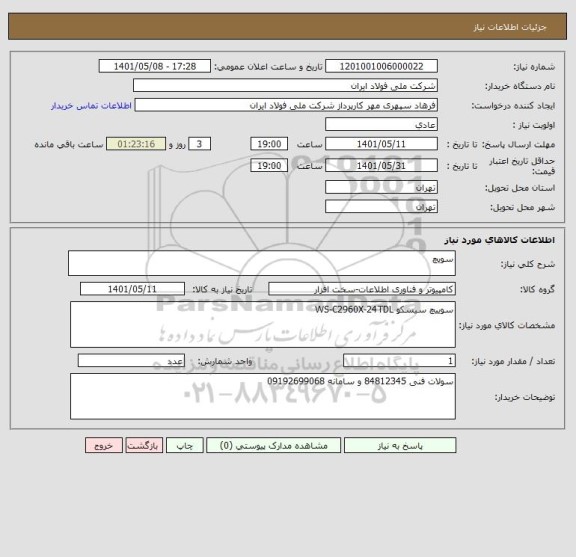Click the buyer organization name field
Screen dimensions: 576x557
[x=285, y=86]
